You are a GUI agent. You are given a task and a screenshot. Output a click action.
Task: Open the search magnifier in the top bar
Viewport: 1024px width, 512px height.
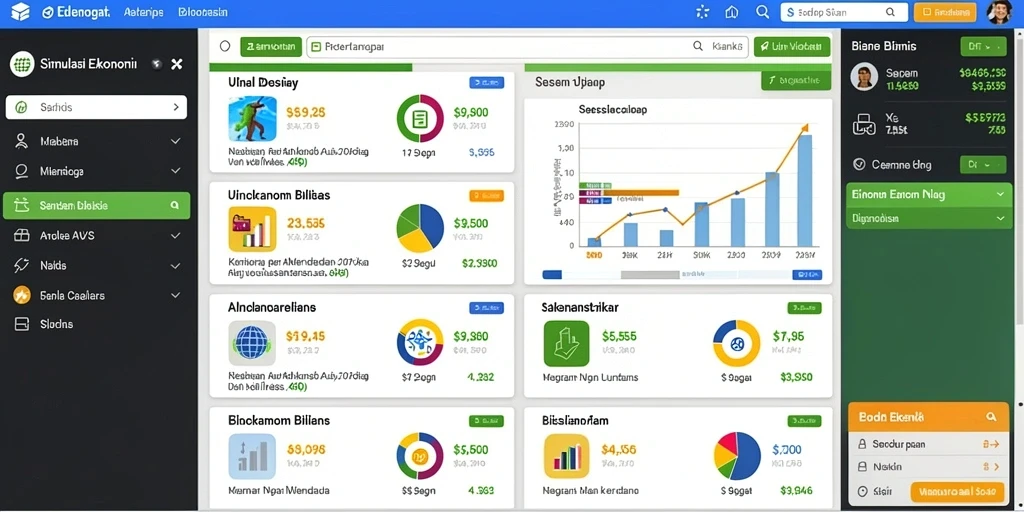762,12
